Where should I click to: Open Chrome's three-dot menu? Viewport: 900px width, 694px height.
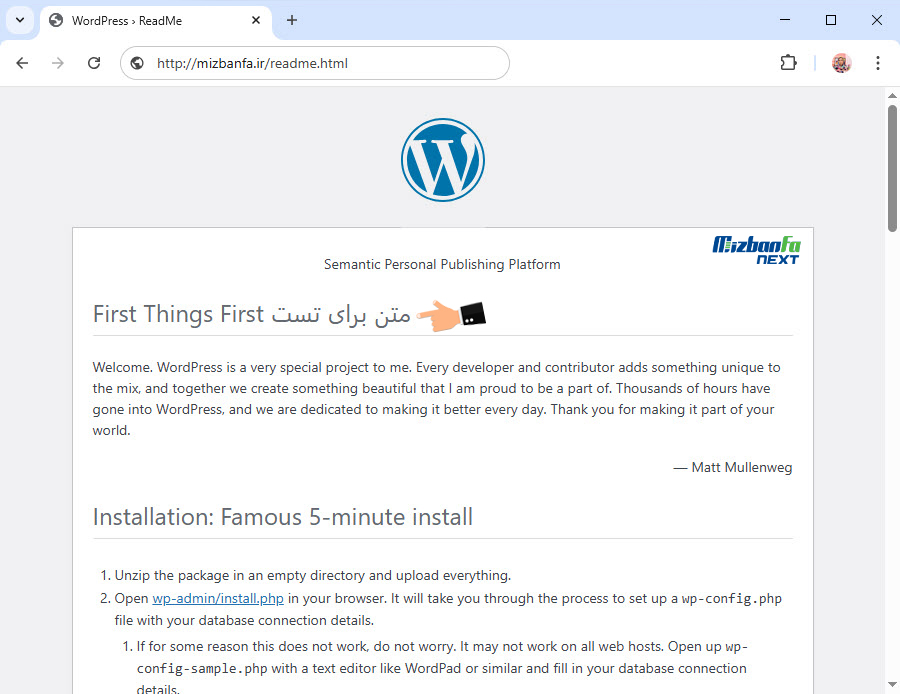[x=877, y=63]
